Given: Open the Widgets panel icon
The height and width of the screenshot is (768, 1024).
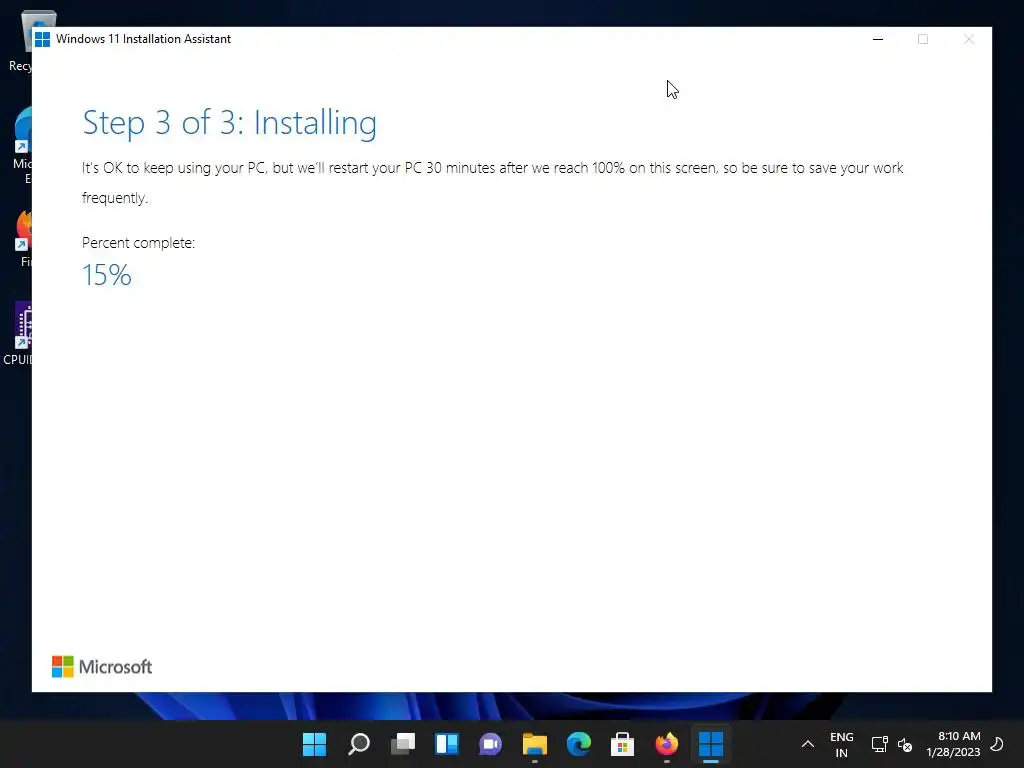Looking at the screenshot, I should coord(447,744).
